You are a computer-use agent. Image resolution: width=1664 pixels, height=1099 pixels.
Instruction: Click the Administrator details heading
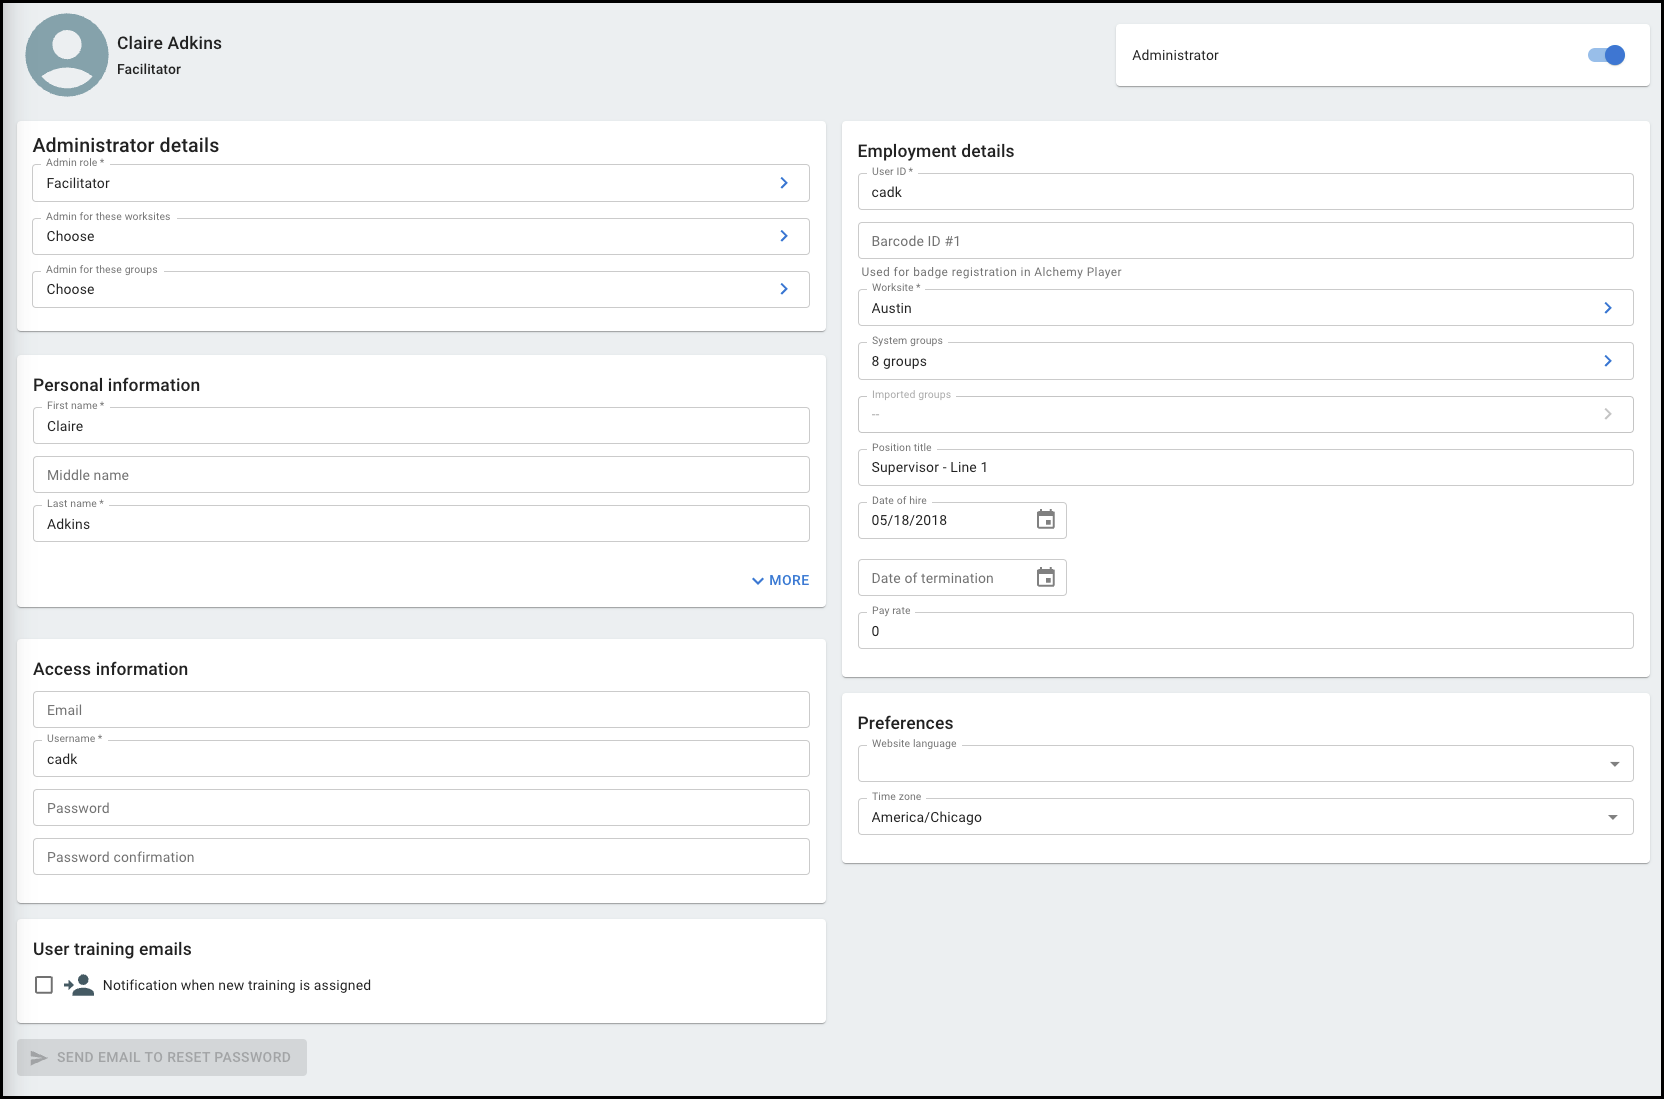click(126, 145)
